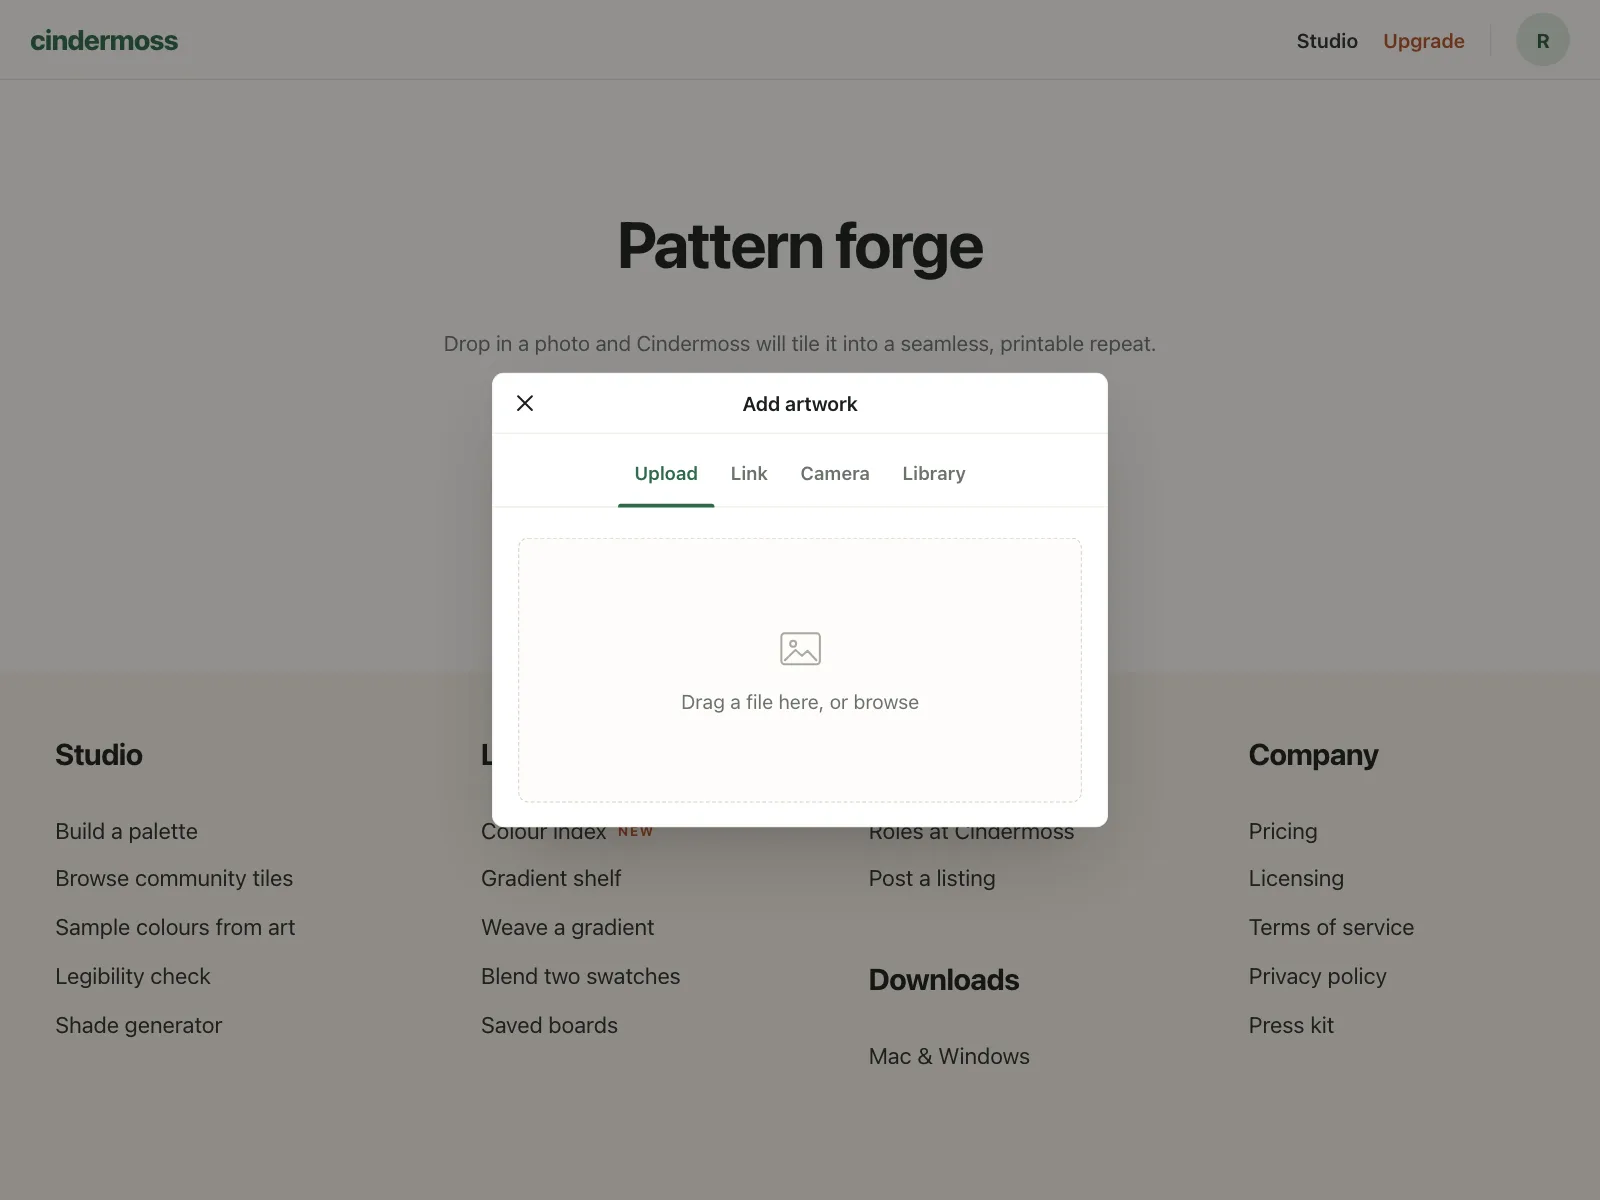Open Browse community tiles
Screen dimensions: 1600x1200
click(174, 878)
